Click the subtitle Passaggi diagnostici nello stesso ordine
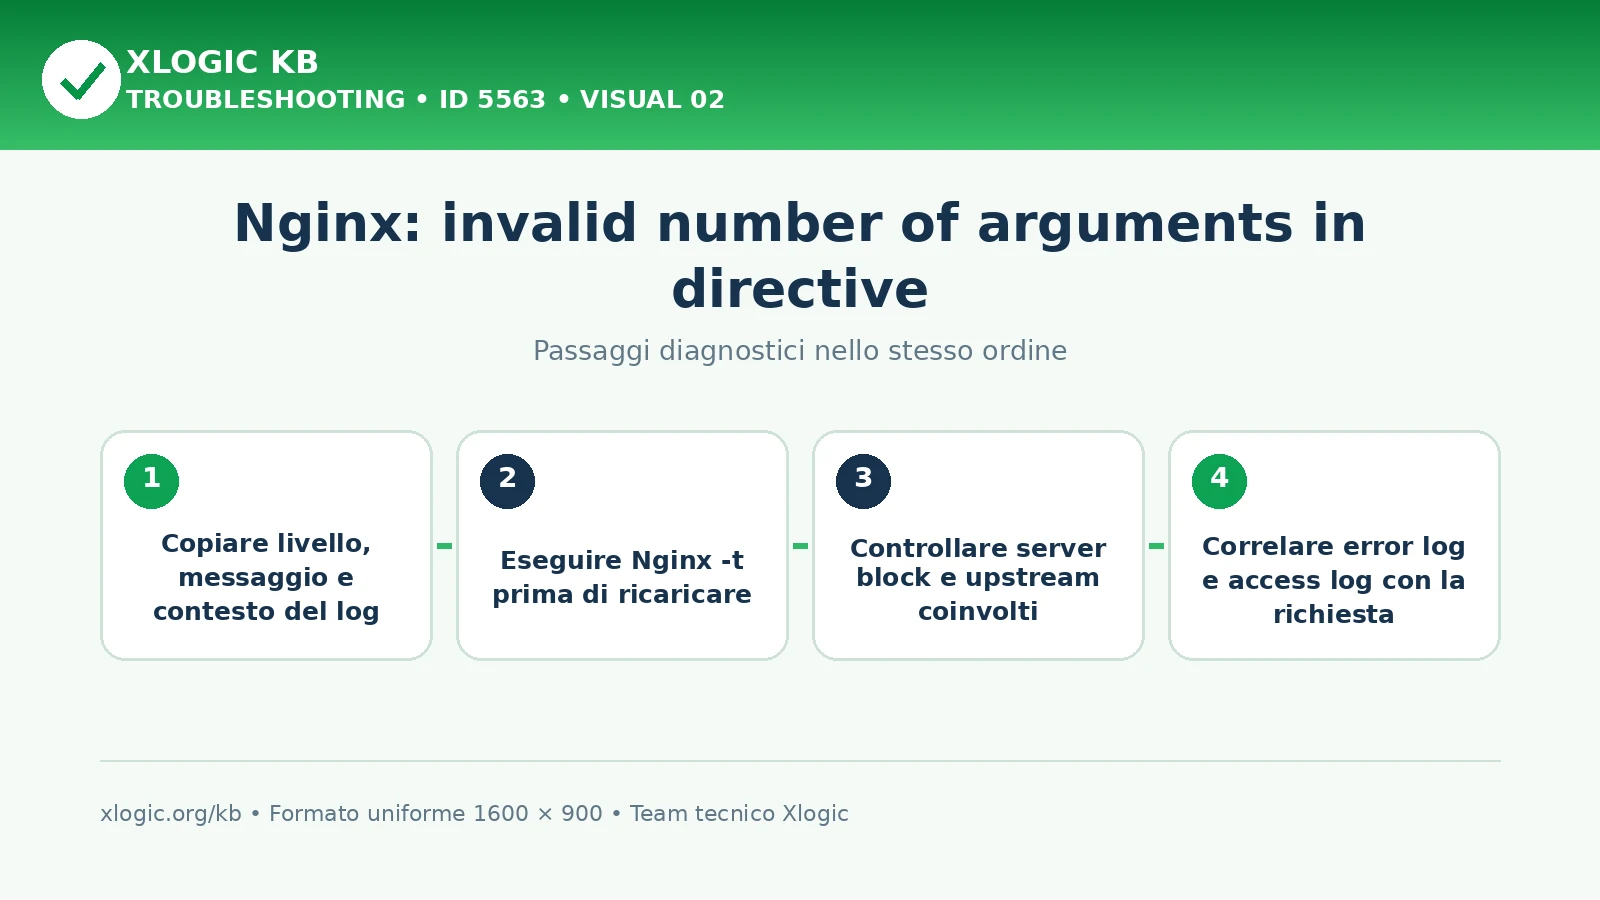 pyautogui.click(x=800, y=351)
